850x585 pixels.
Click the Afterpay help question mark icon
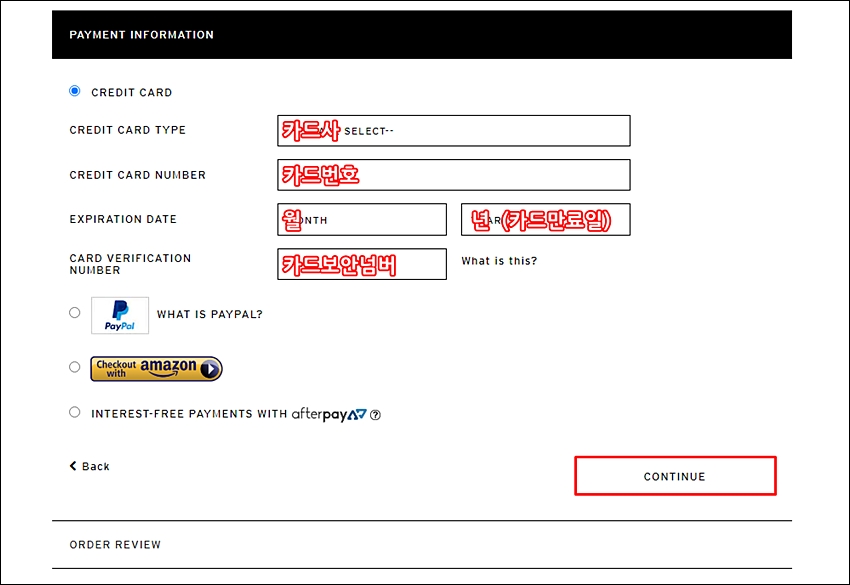[x=375, y=415]
